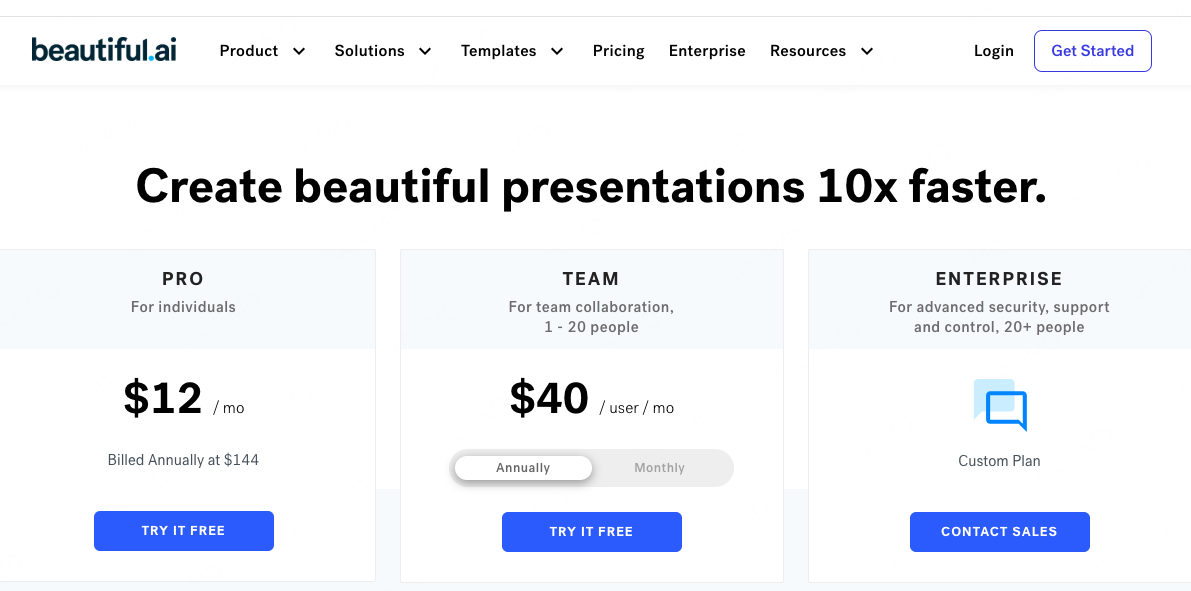Select Annually billing for Team plan
1191x591 pixels.
click(523, 468)
